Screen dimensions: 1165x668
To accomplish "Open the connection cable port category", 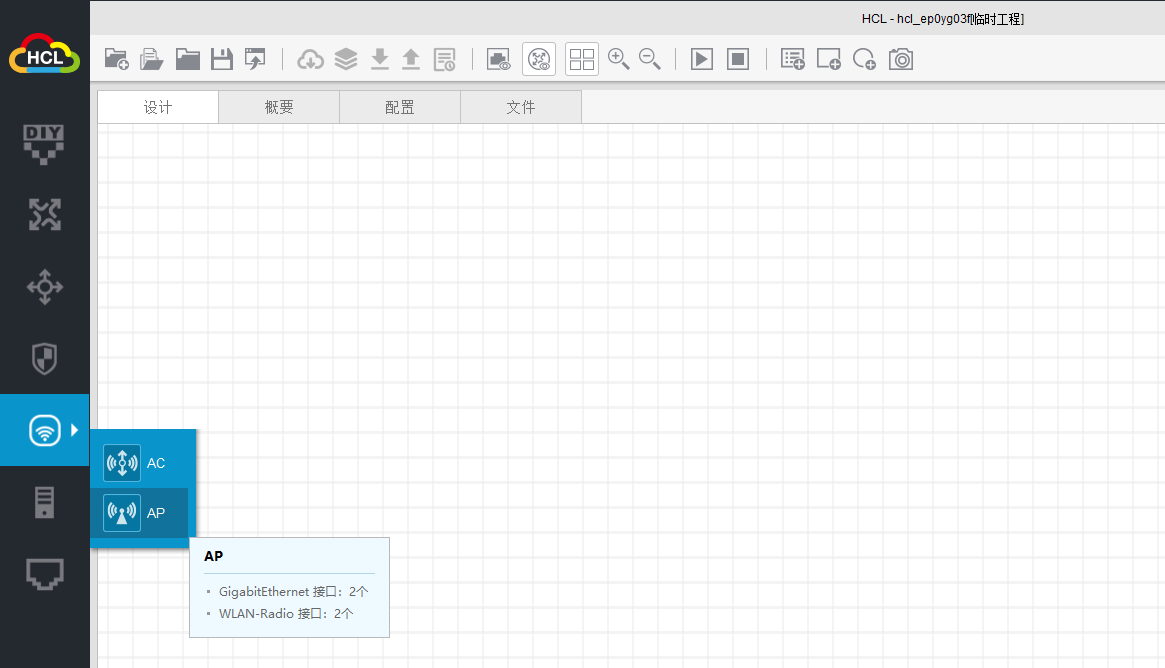I will pyautogui.click(x=45, y=574).
